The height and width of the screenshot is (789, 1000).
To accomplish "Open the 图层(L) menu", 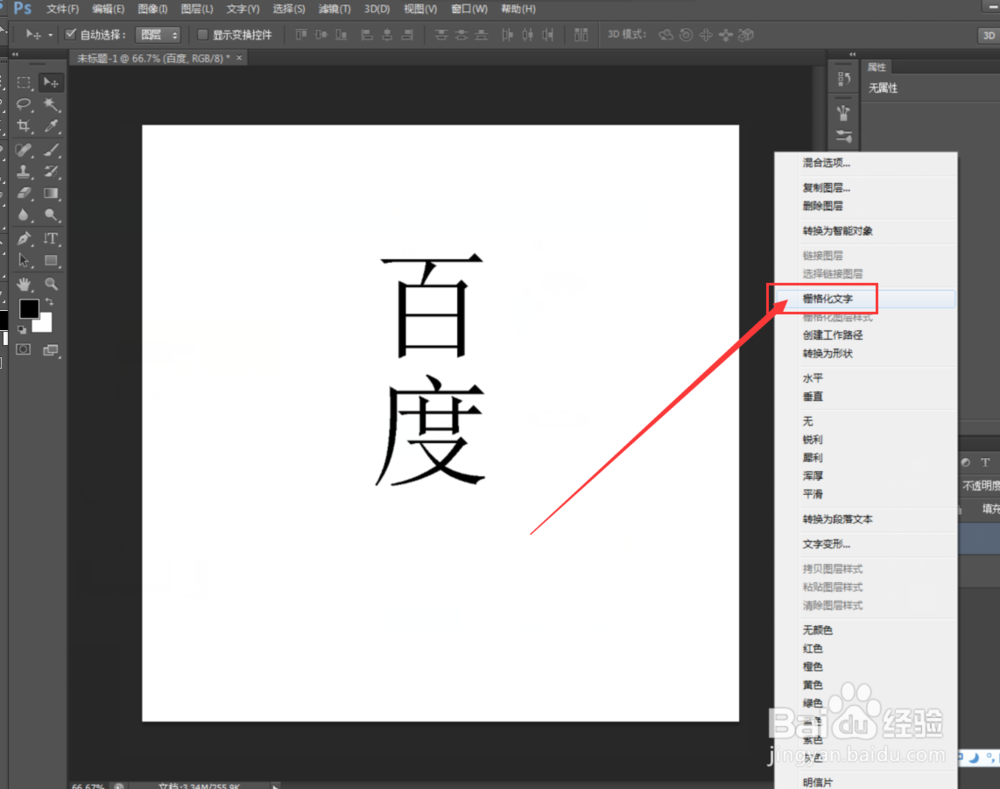I will (197, 9).
